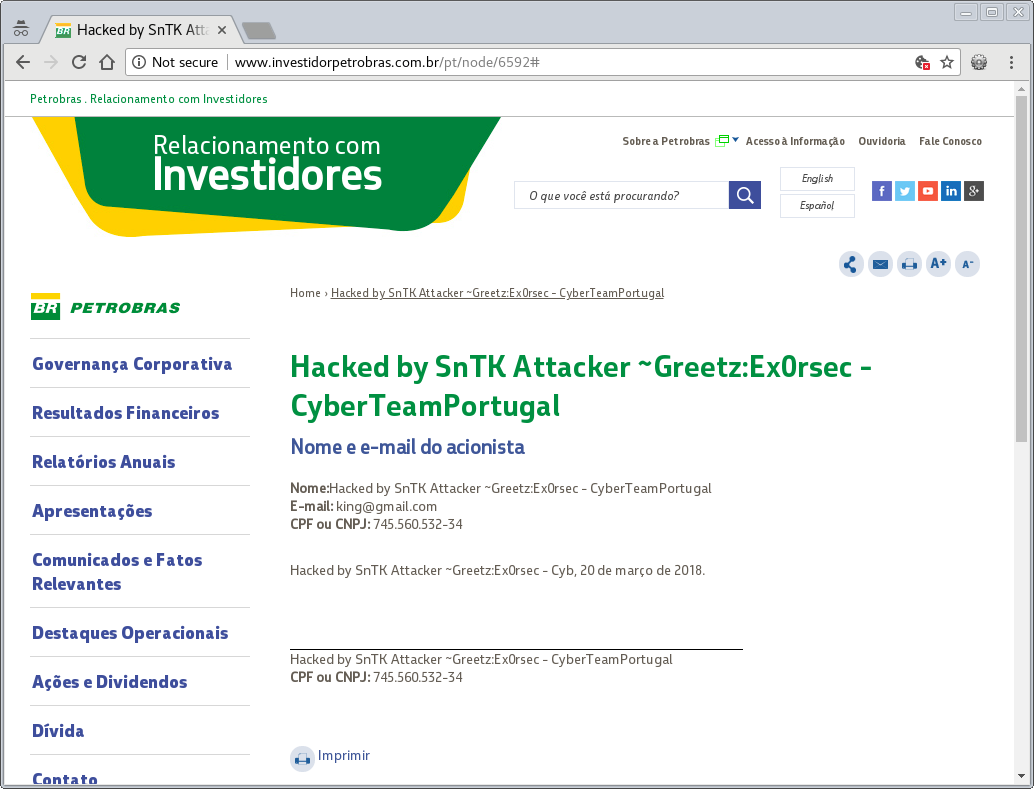The height and width of the screenshot is (789, 1034).
Task: Open the Fale Conosco menu item
Action: [x=950, y=141]
